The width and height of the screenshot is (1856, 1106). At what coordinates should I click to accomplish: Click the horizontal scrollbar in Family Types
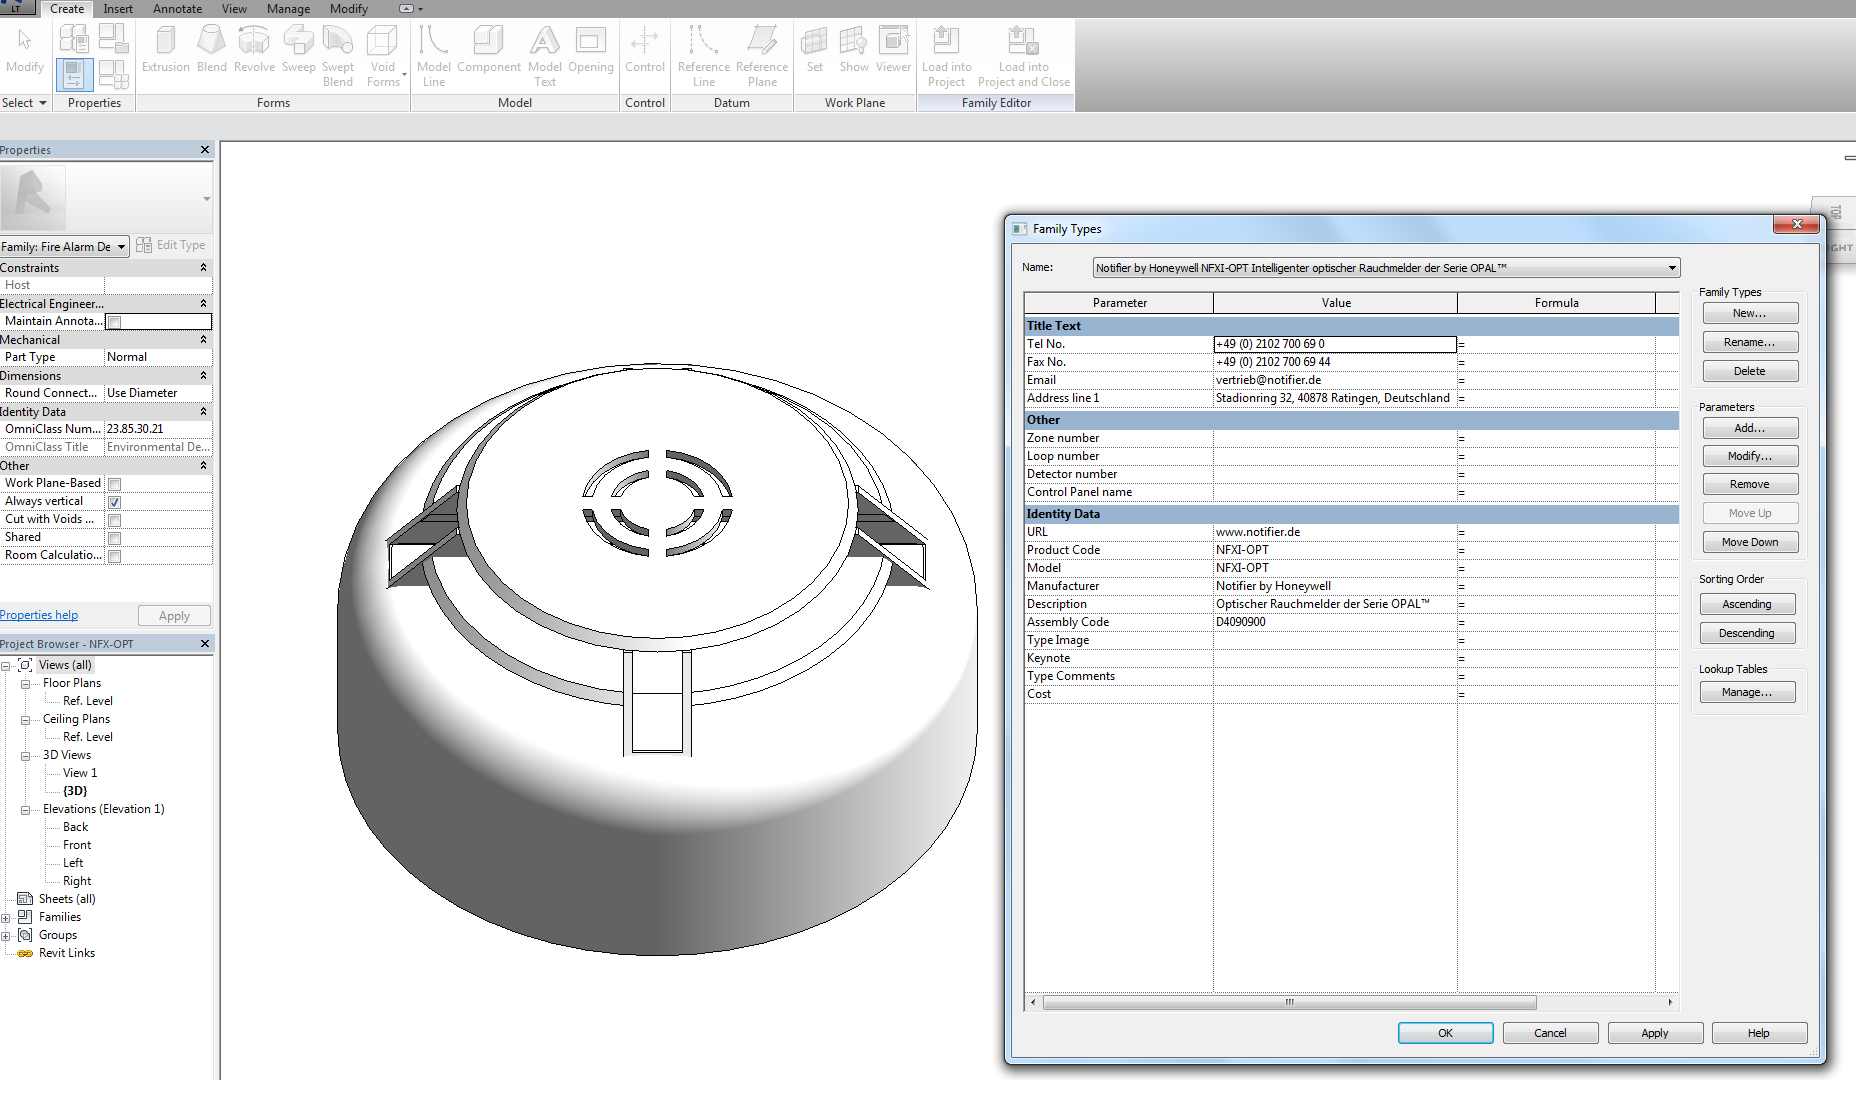tap(1289, 1002)
